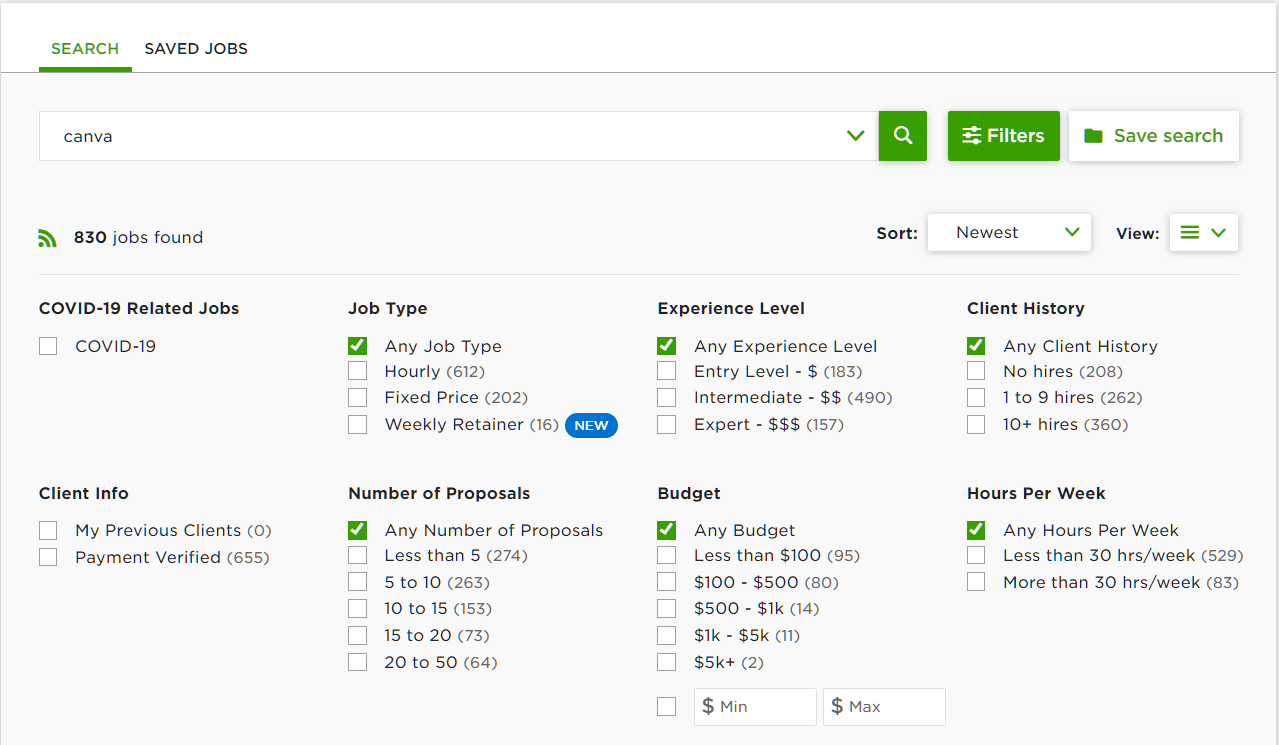1279x745 pixels.
Task: Check the Hourly job type filter
Action: [x=358, y=372]
